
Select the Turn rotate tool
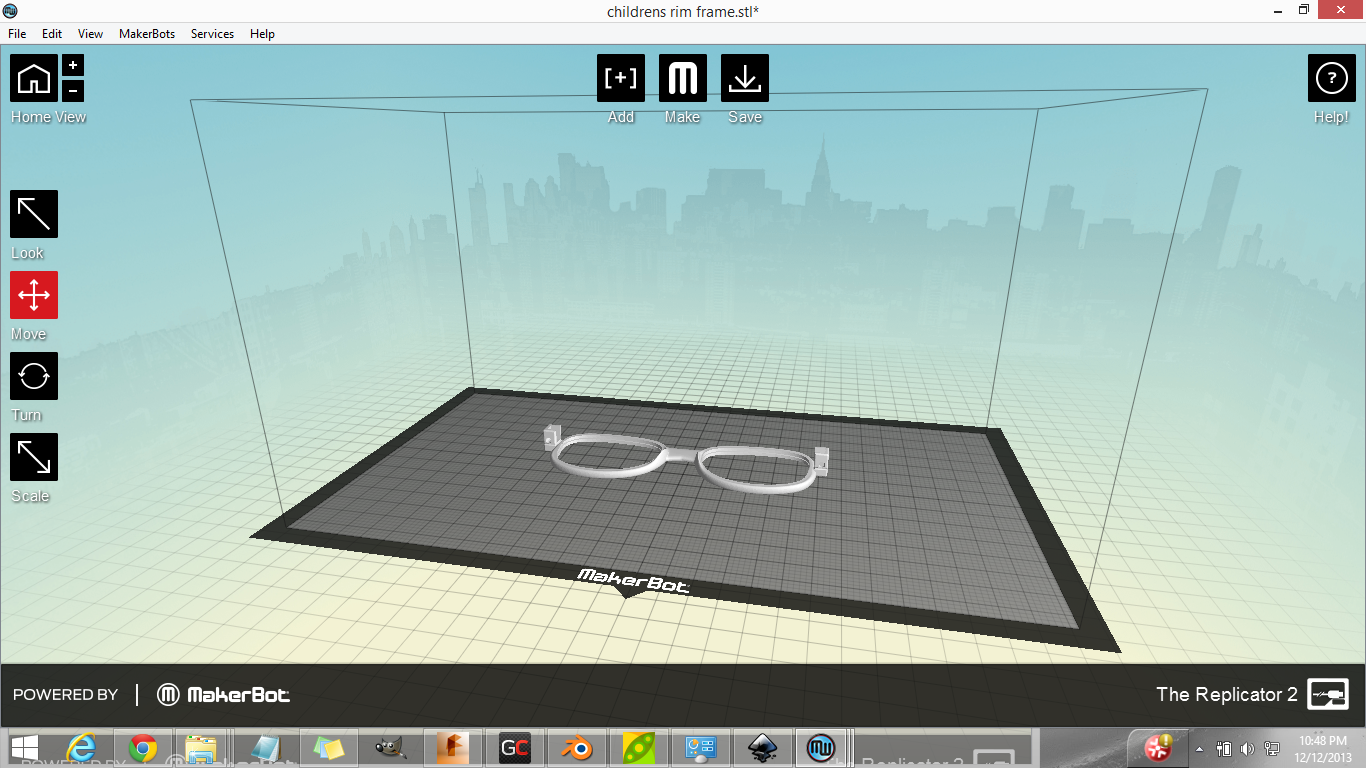click(x=34, y=376)
